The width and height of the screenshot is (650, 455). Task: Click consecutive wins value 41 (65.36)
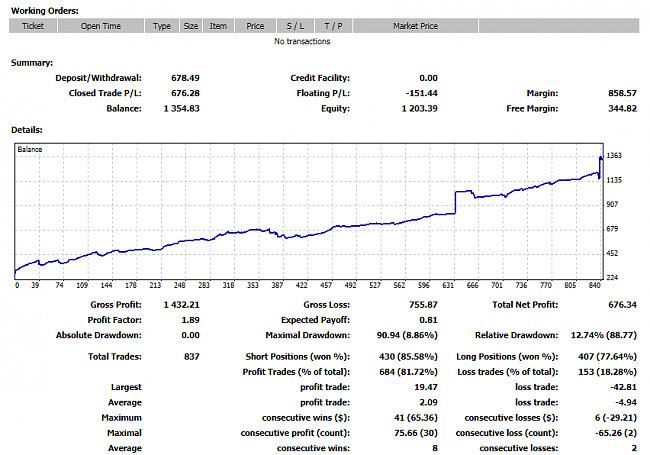pyautogui.click(x=416, y=418)
